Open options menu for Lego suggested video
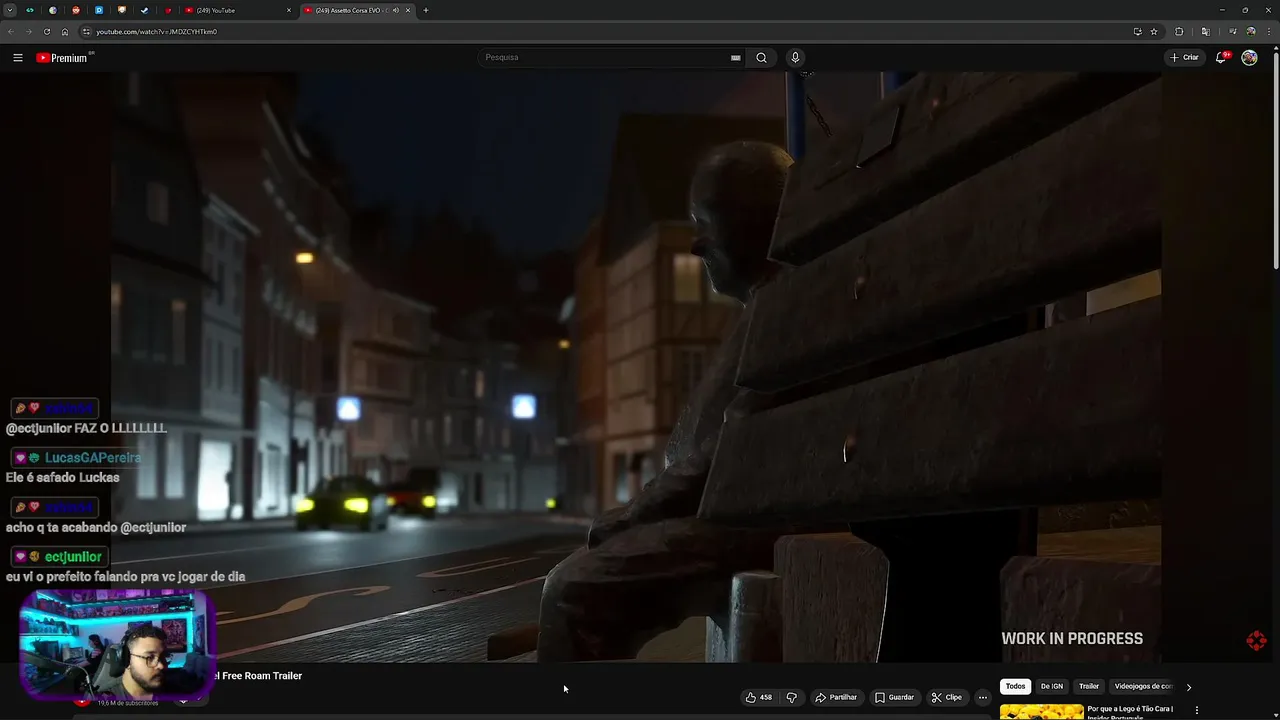The image size is (1280, 720). 1197,711
